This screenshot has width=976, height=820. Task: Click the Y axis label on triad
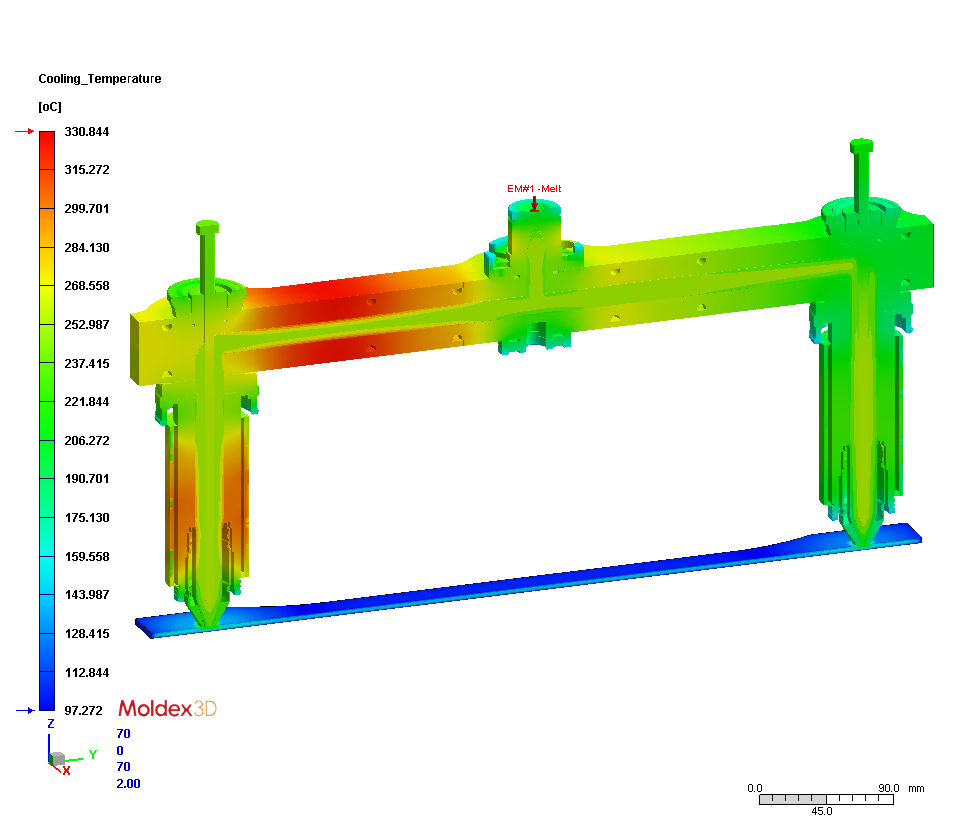[x=93, y=755]
